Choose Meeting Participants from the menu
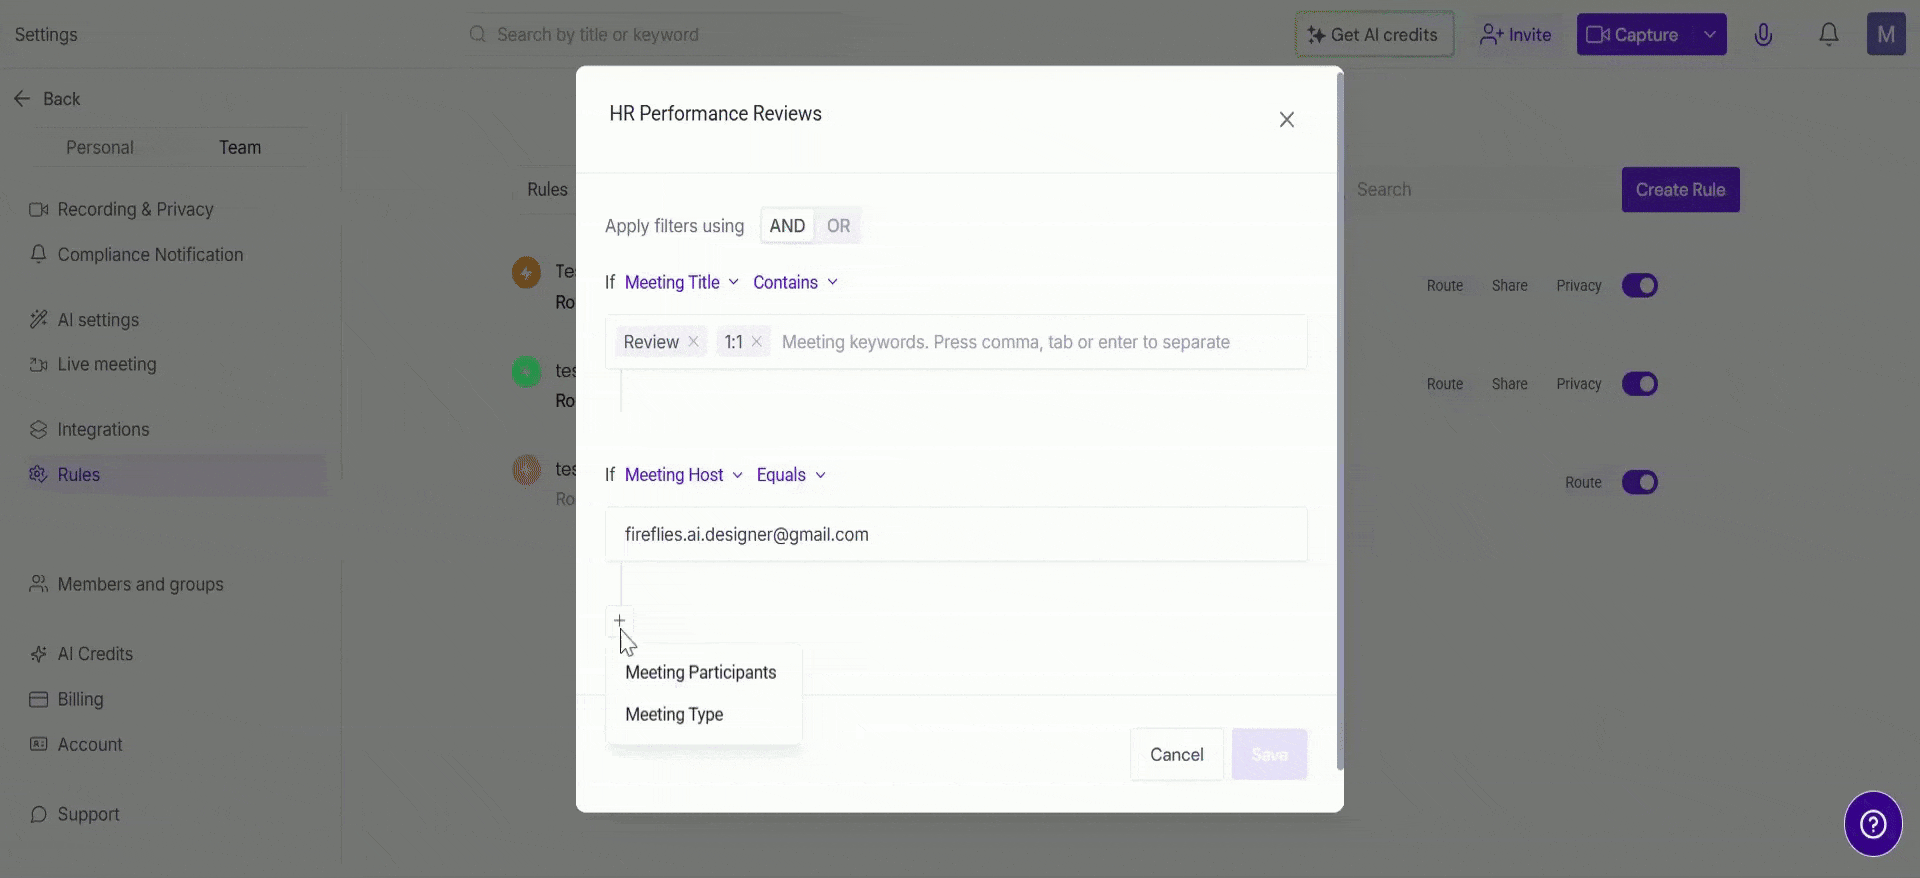This screenshot has width=1920, height=878. (701, 673)
